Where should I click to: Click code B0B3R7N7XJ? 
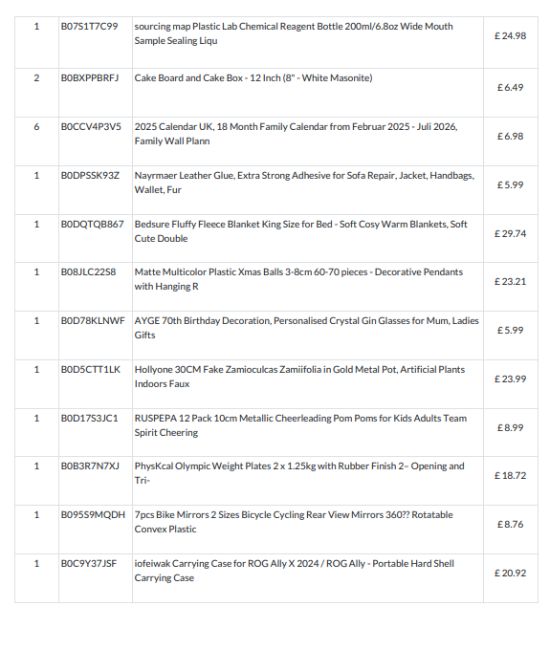click(90, 466)
